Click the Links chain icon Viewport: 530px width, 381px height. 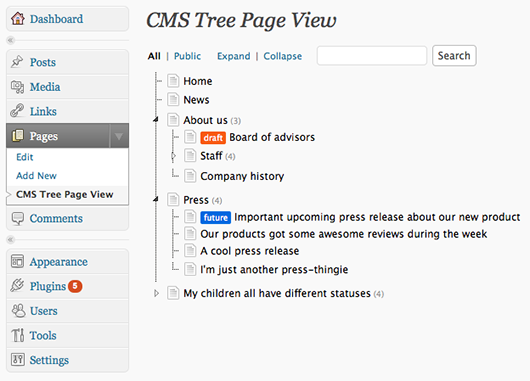pos(17,111)
